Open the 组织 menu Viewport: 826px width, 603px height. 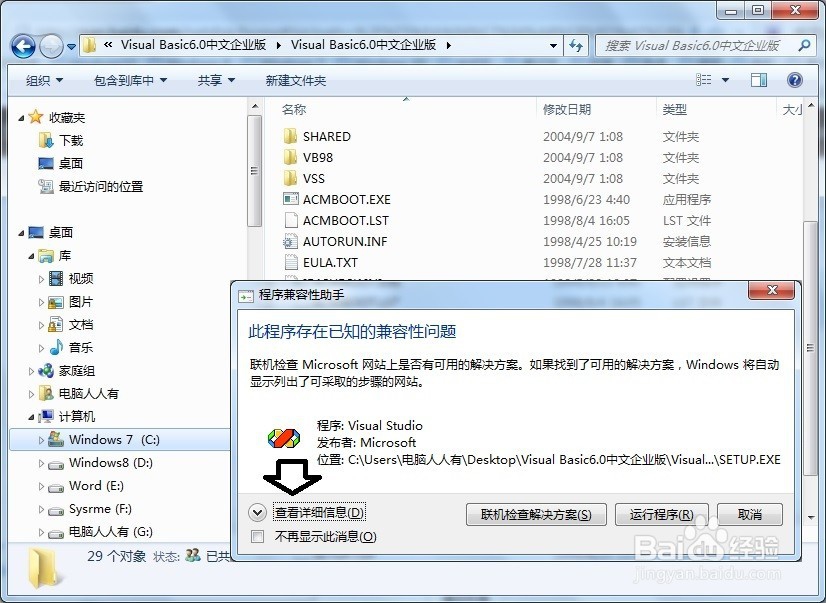(x=44, y=80)
